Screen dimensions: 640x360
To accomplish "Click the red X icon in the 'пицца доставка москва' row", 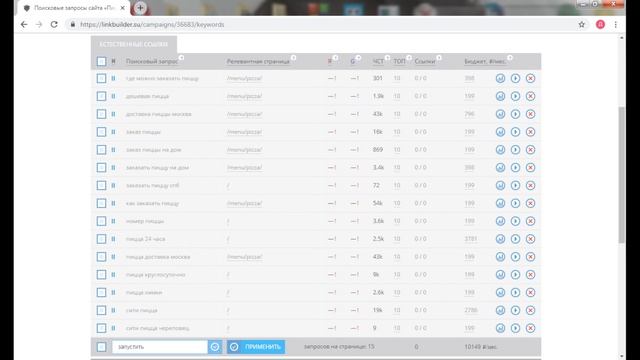I will (x=531, y=257).
